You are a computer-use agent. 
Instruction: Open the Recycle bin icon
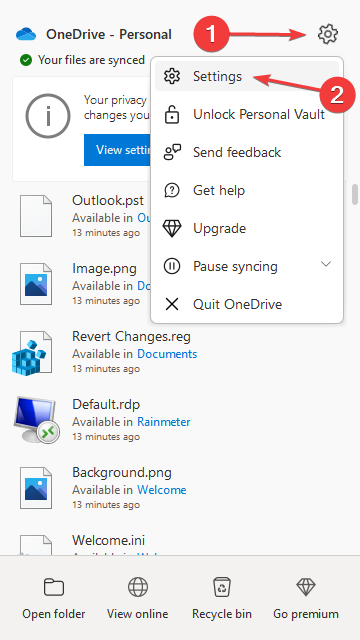pyautogui.click(x=222, y=587)
